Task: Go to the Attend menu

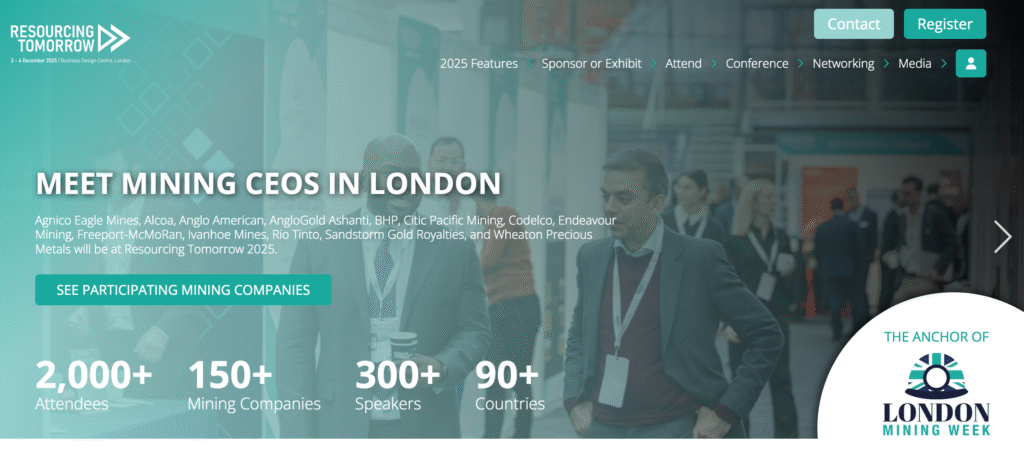Action: tap(684, 63)
